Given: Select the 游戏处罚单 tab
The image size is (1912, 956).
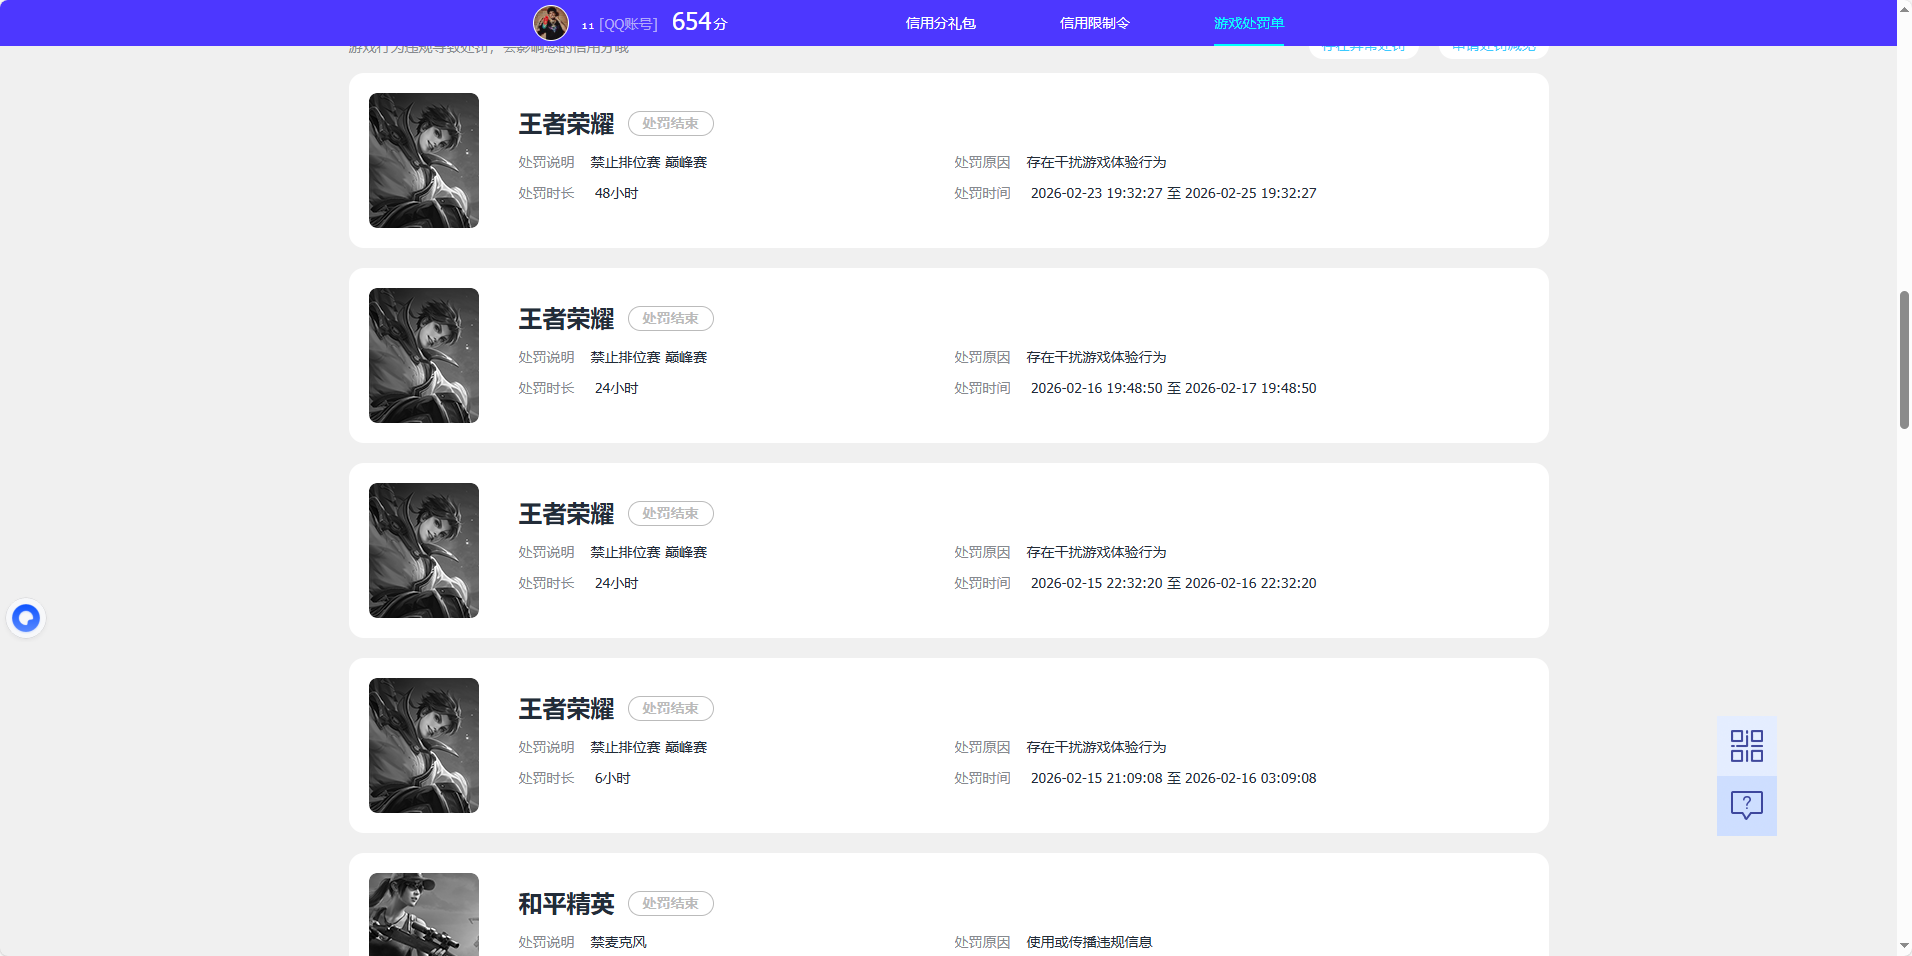Looking at the screenshot, I should tap(1248, 22).
